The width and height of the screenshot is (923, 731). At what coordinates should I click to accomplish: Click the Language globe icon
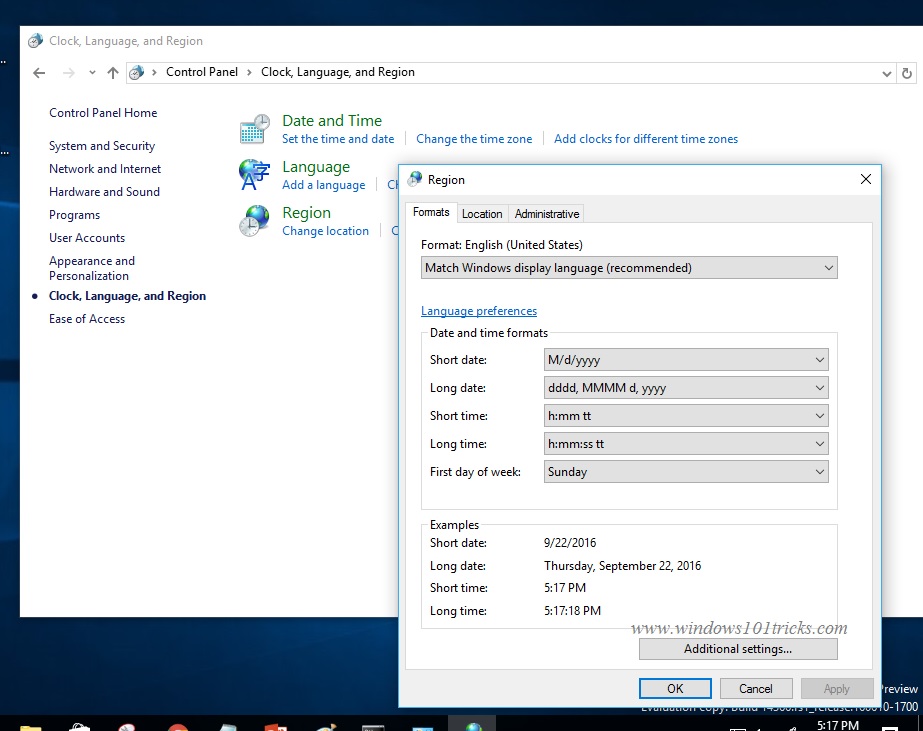254,175
